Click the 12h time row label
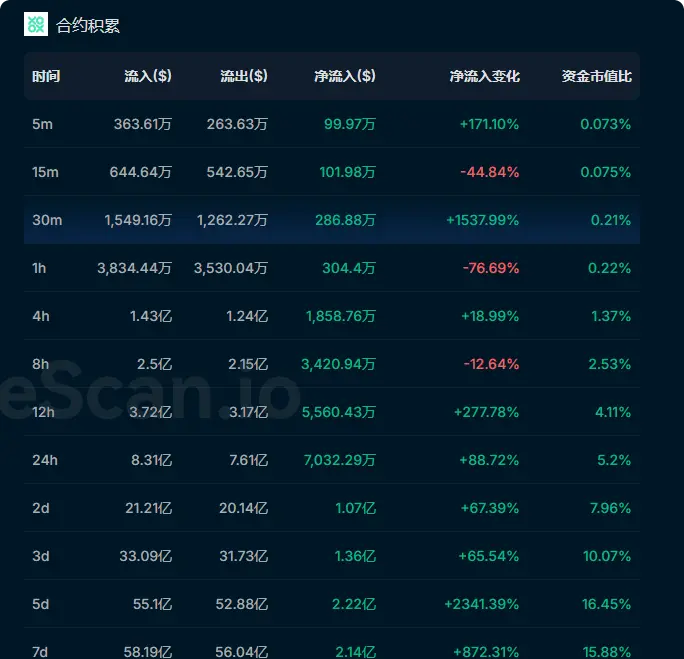Viewport: 684px width, 659px height. 44,412
